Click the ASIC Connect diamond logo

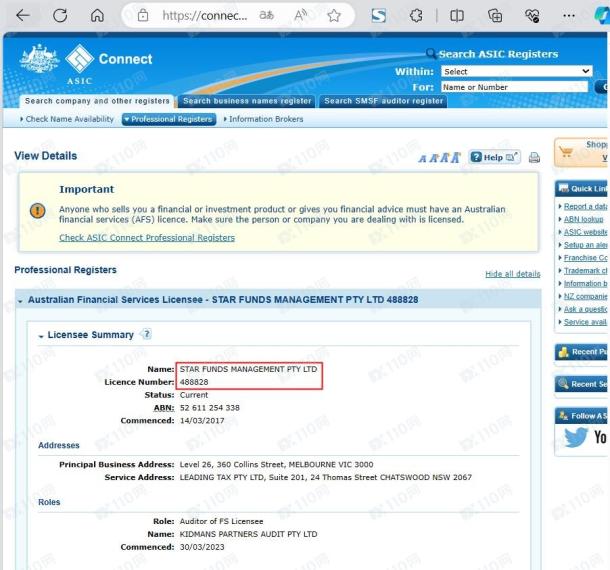point(80,58)
